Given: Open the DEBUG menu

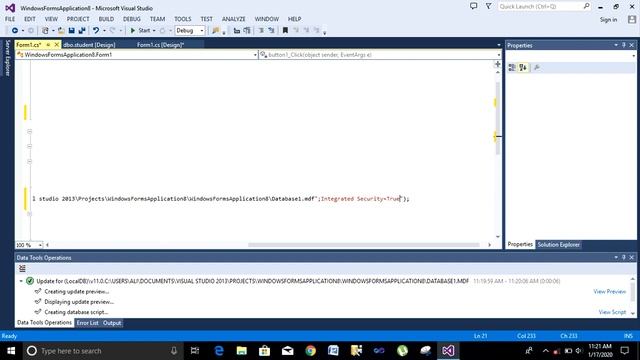Looking at the screenshot, I should point(131,19).
